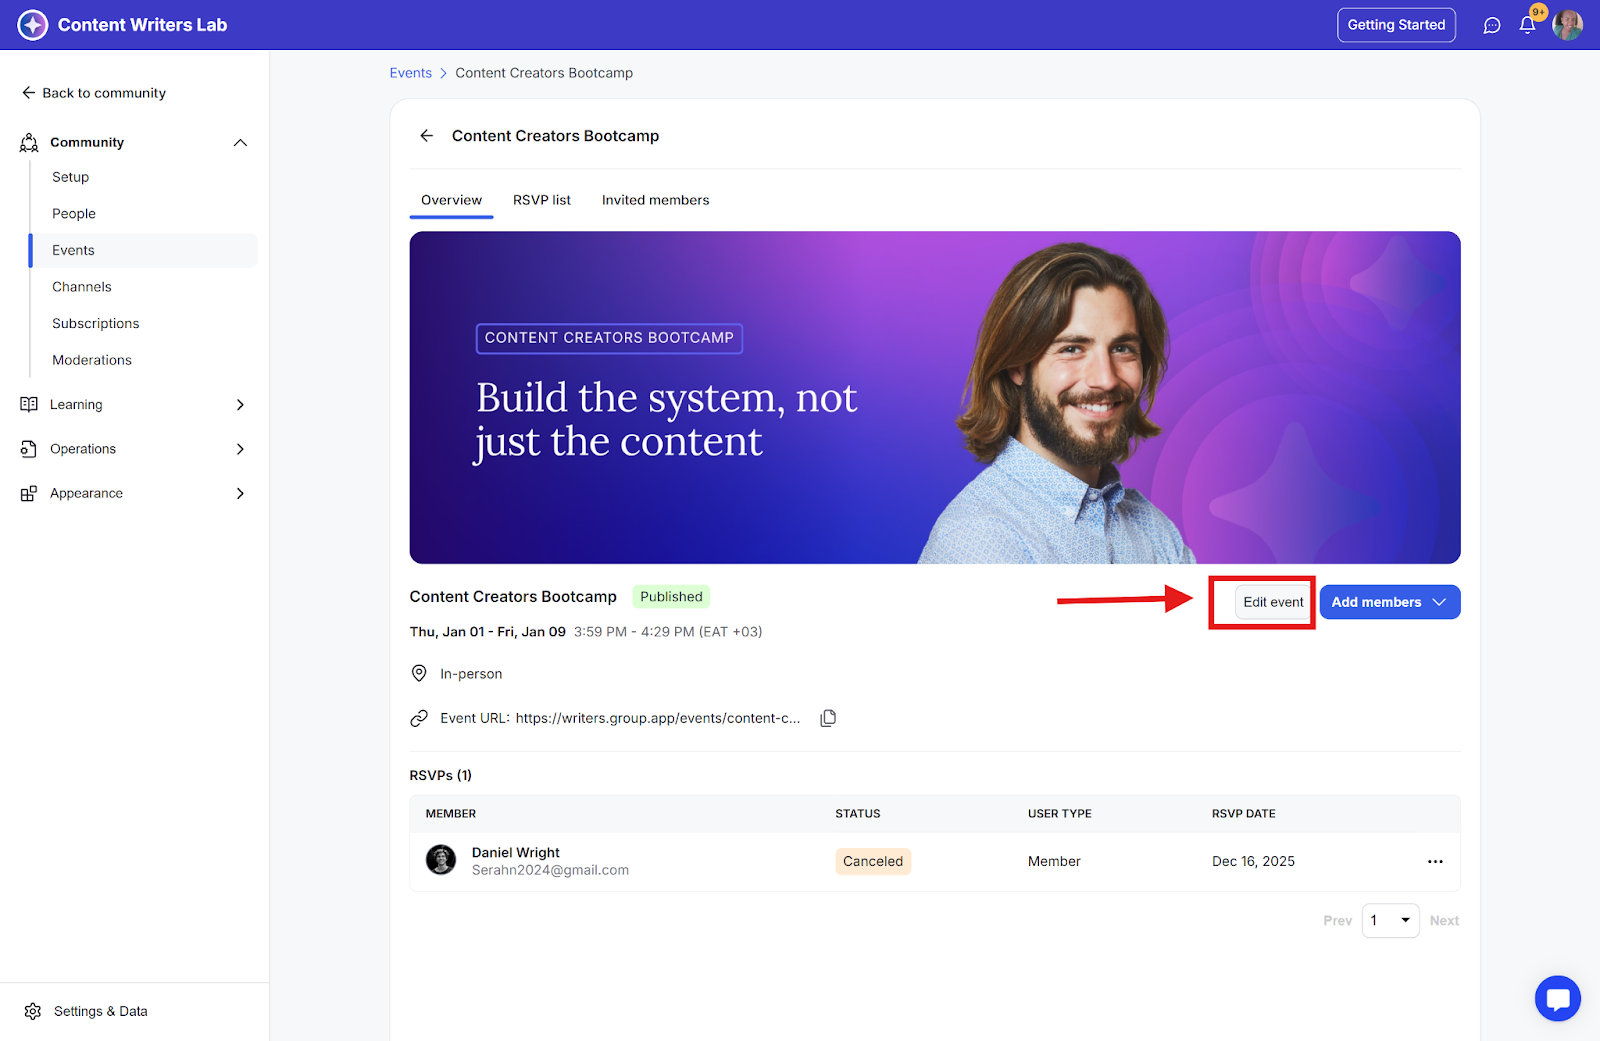Open the user profile avatar menu
This screenshot has height=1041, width=1600.
point(1567,25)
